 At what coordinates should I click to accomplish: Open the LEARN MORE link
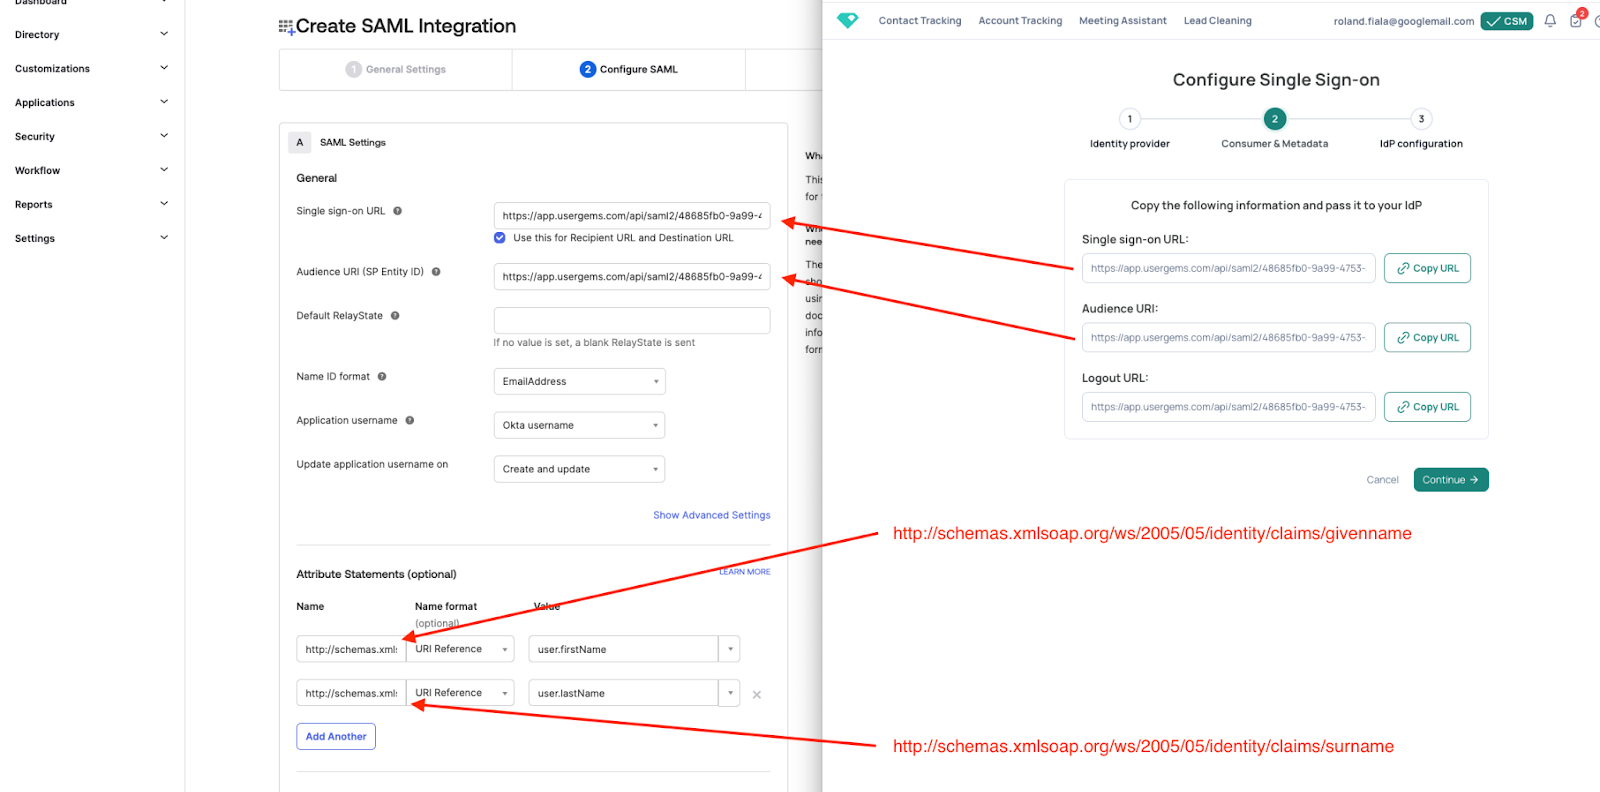click(745, 572)
